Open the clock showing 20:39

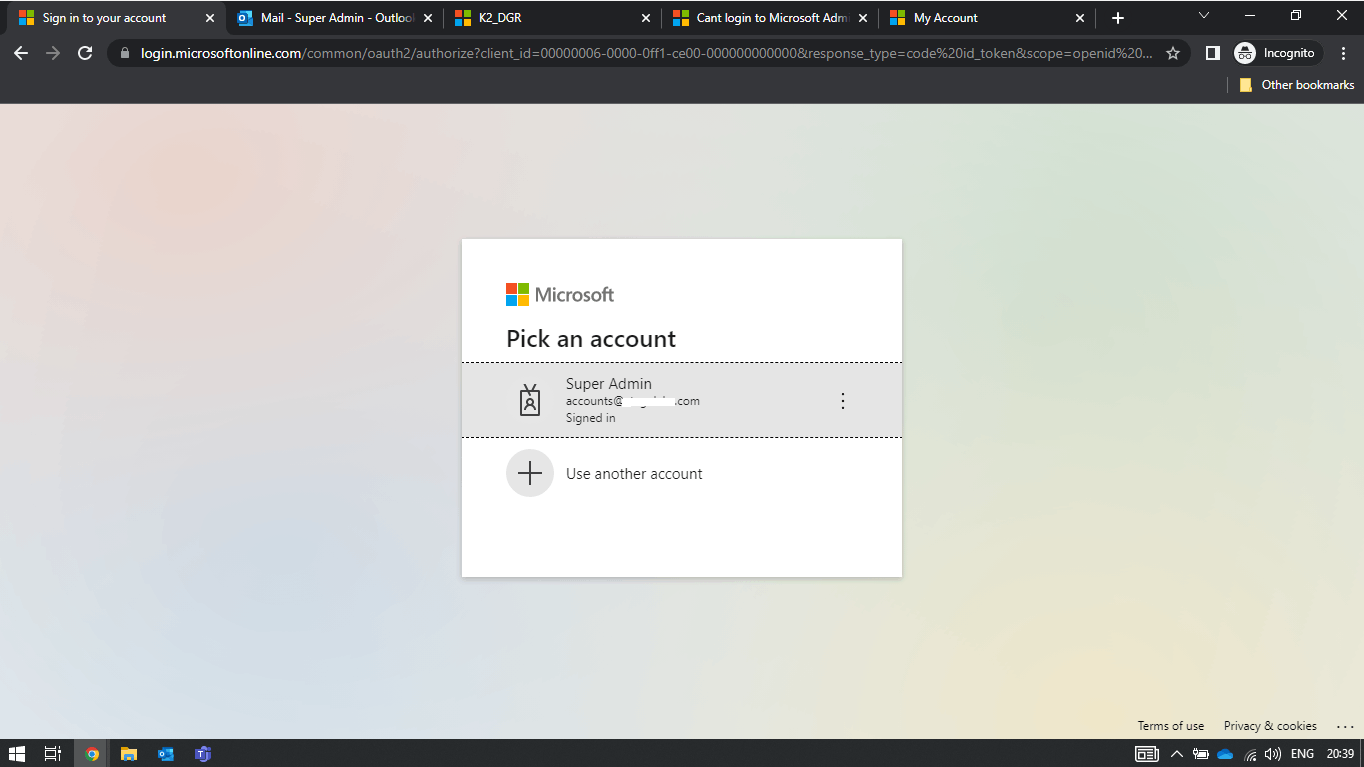tap(1340, 754)
